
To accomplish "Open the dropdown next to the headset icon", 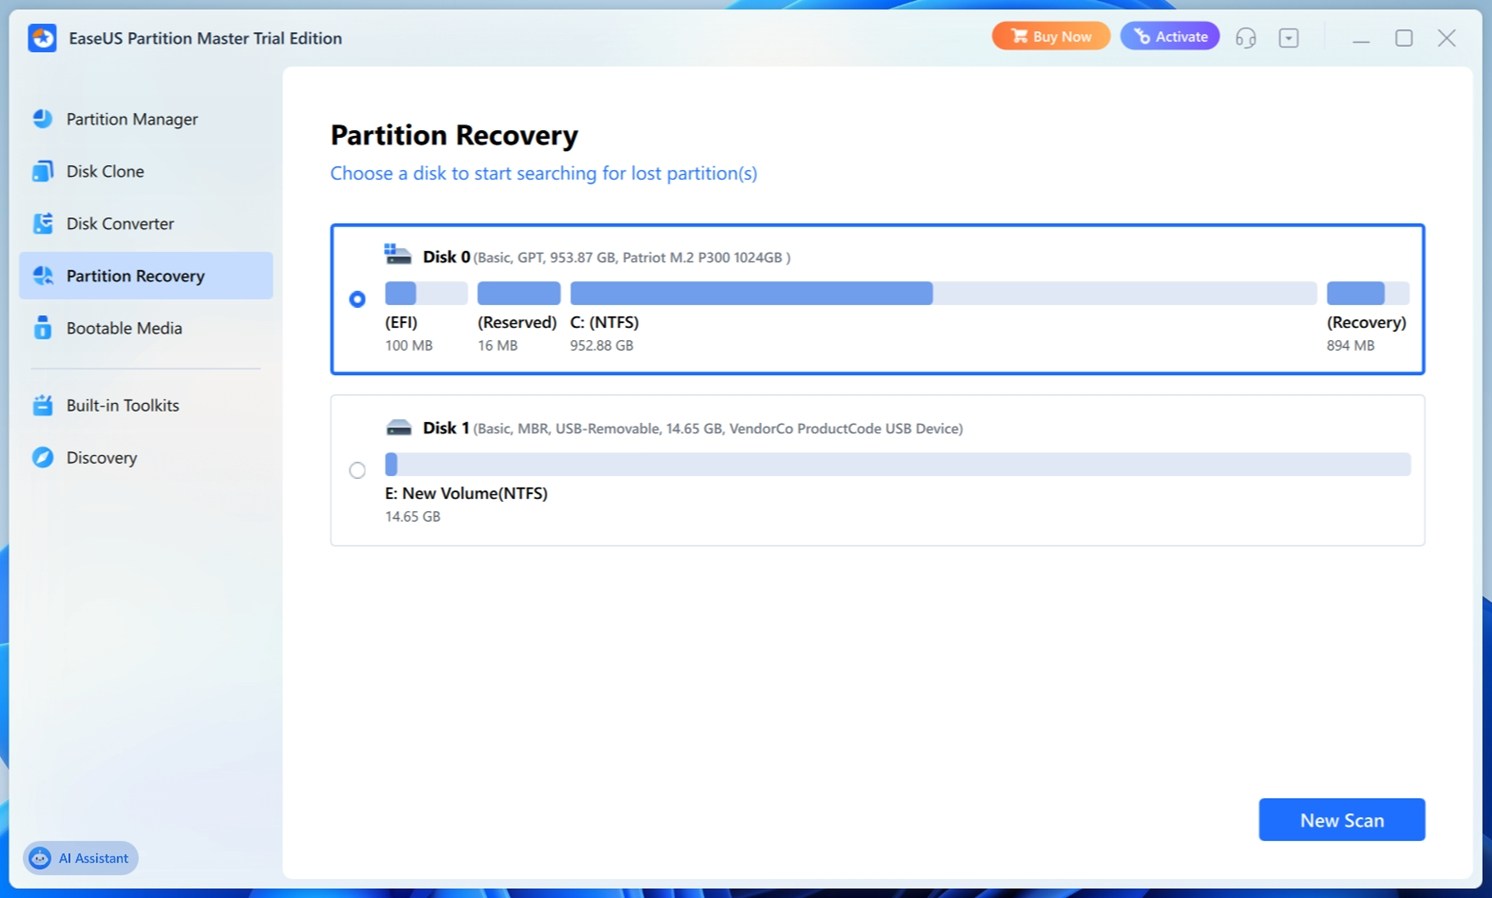I will (1288, 37).
